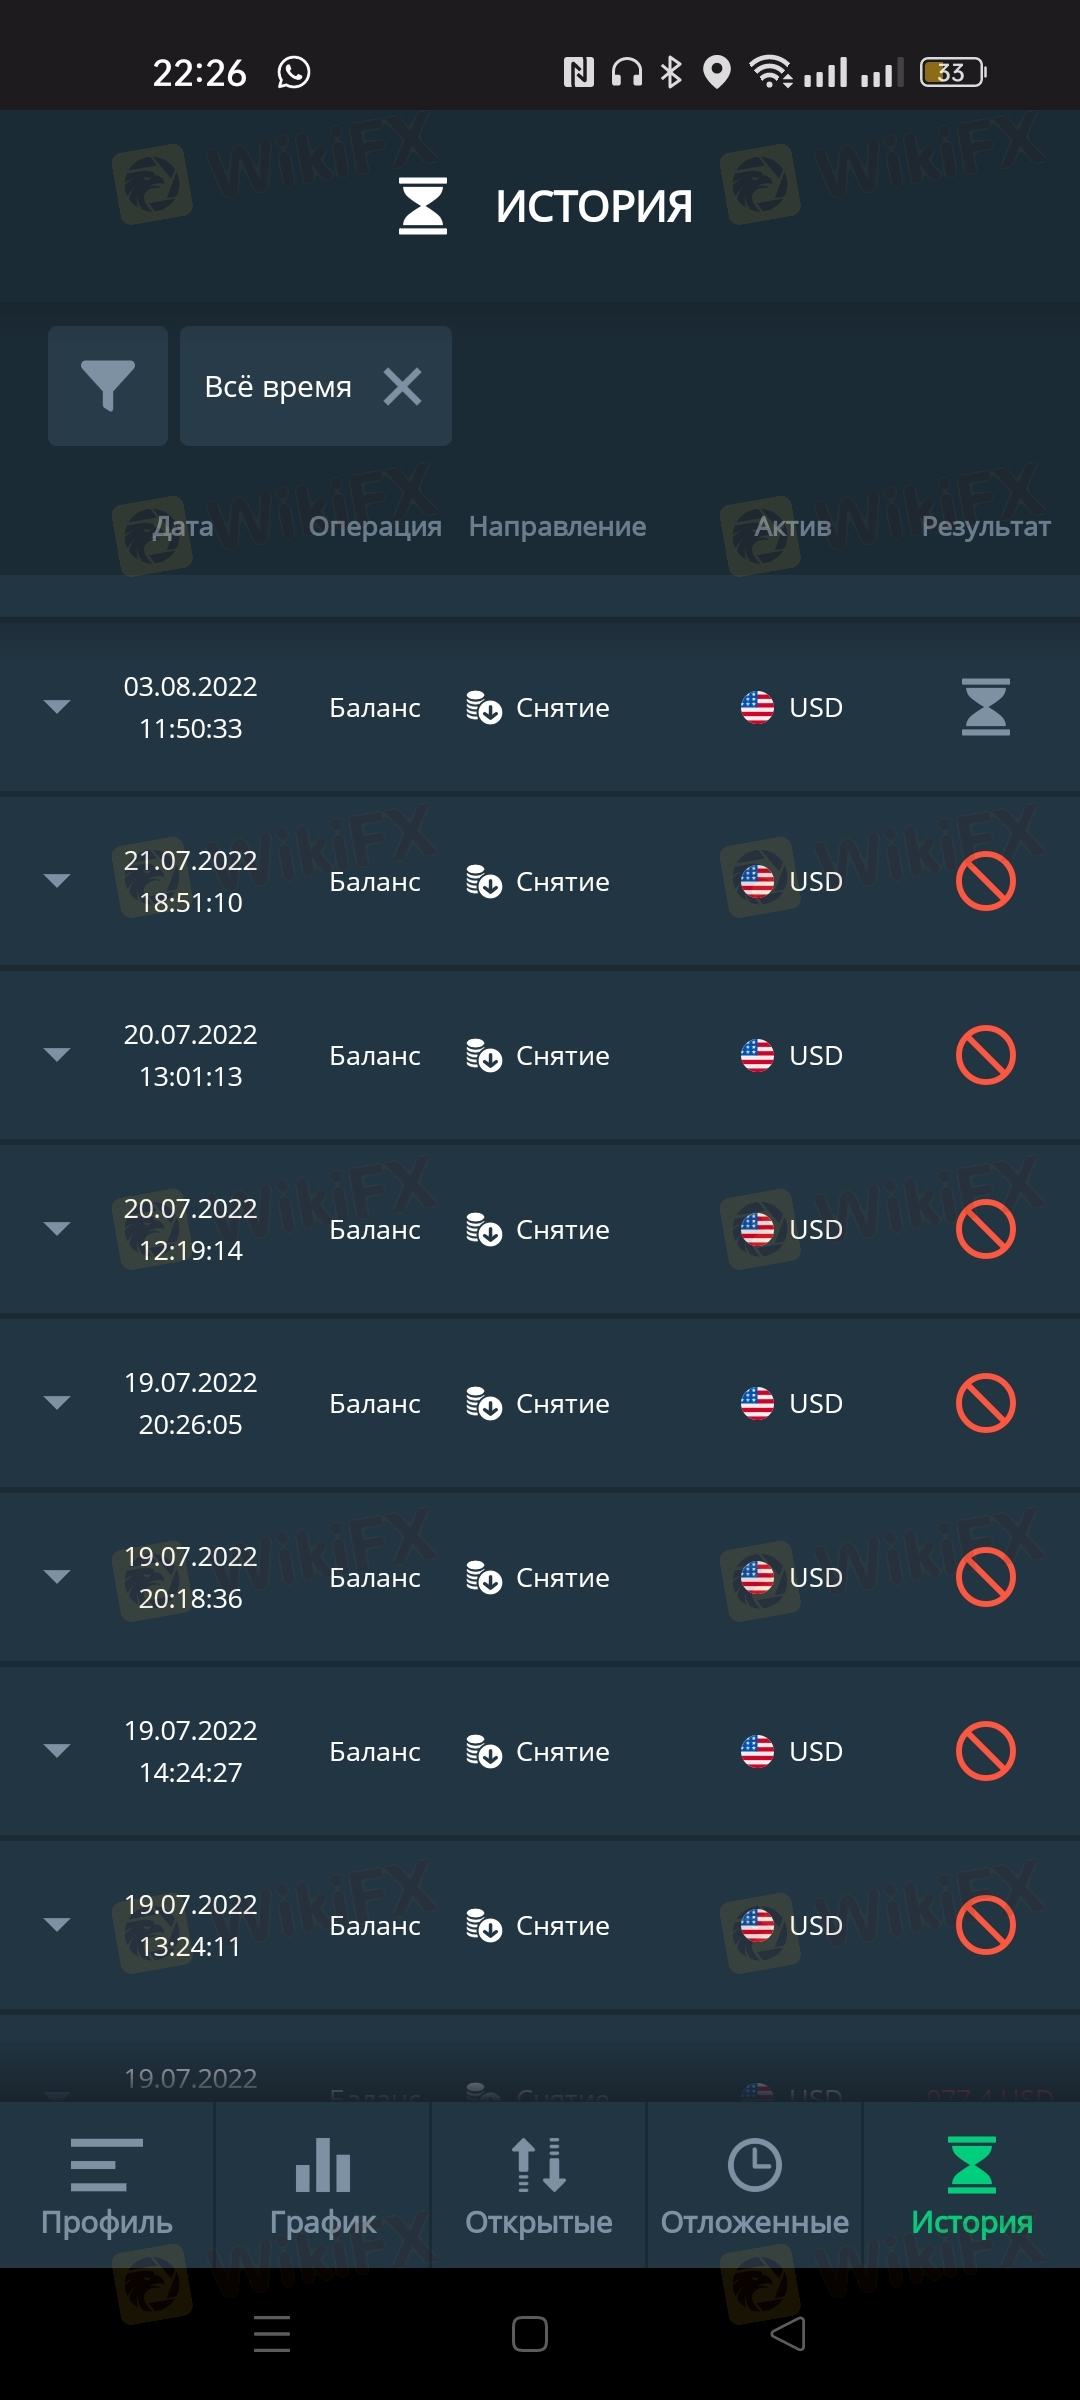Click the rejected icon at 20:26:05
The image size is (1080, 2400).
click(985, 1403)
